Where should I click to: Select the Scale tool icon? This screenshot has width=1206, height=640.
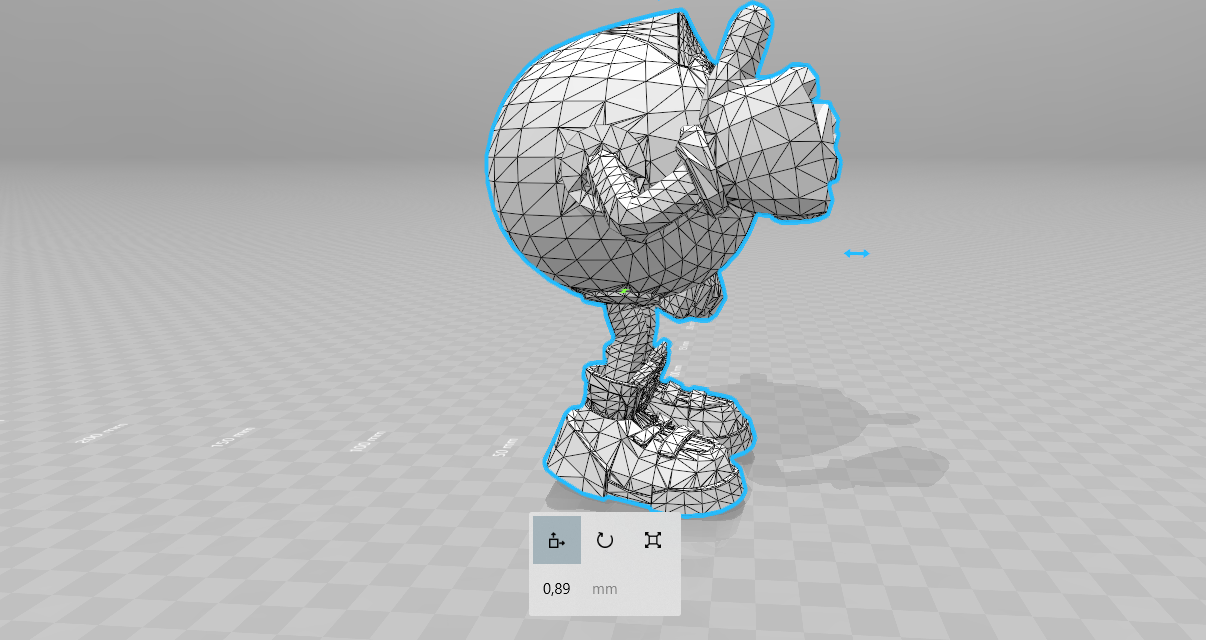coord(653,540)
